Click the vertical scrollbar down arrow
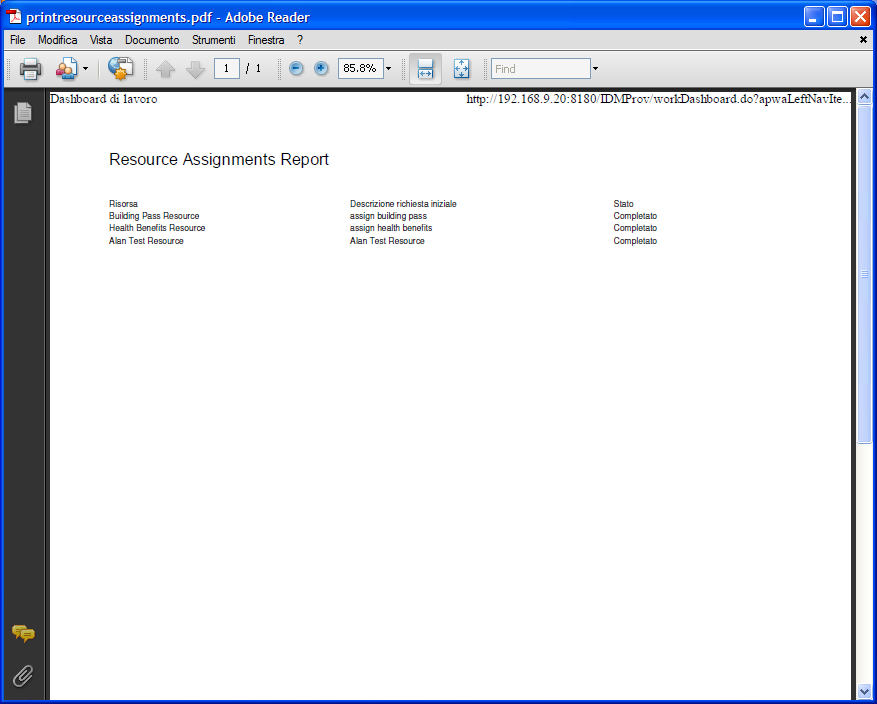The width and height of the screenshot is (877, 704). (x=864, y=691)
